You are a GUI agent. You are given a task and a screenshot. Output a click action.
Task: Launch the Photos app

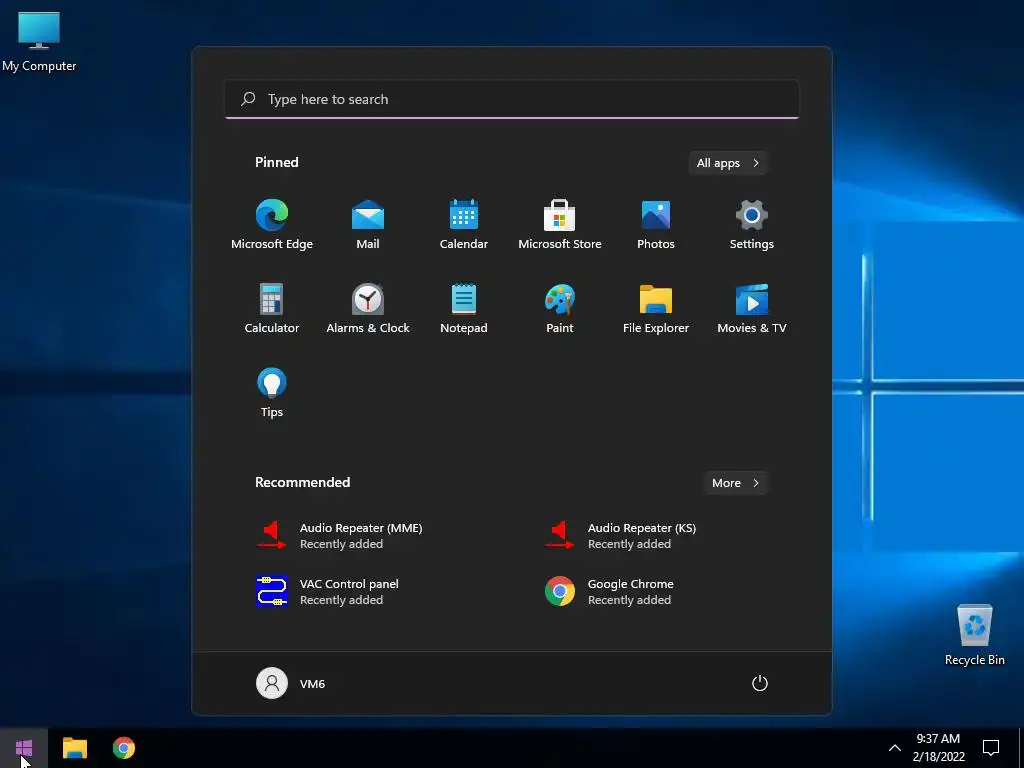[656, 224]
